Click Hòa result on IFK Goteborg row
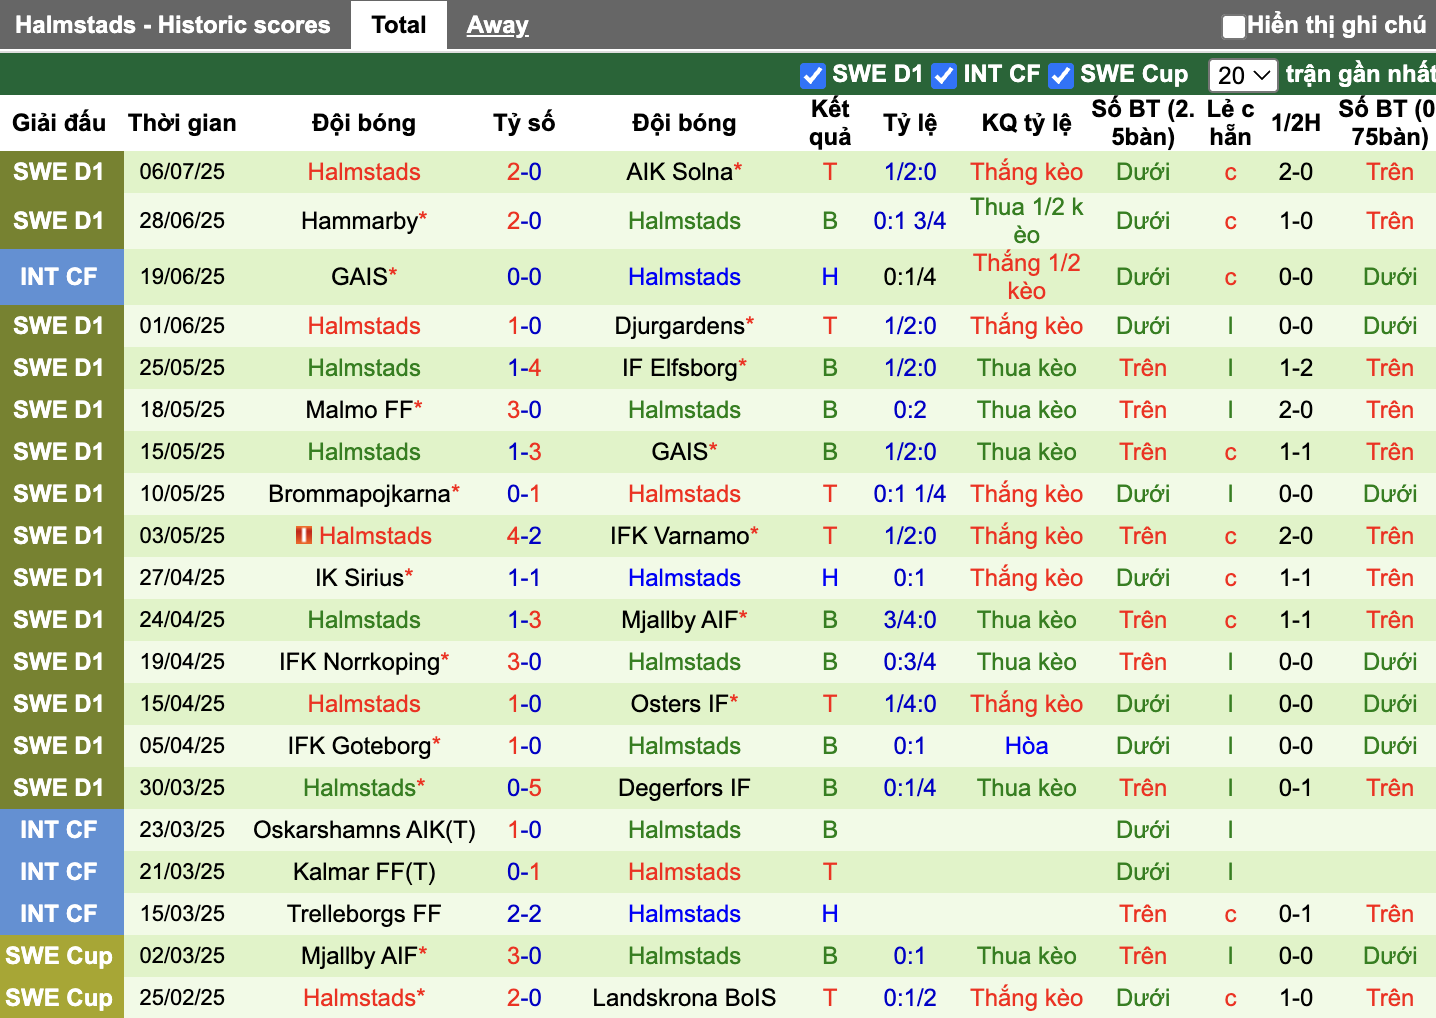 coord(1027,746)
